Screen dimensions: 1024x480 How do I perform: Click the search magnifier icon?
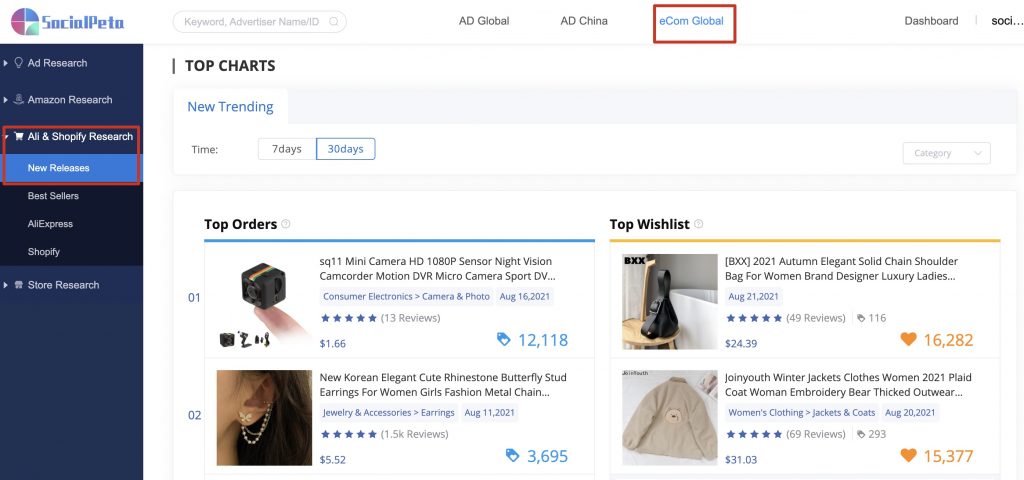(334, 22)
